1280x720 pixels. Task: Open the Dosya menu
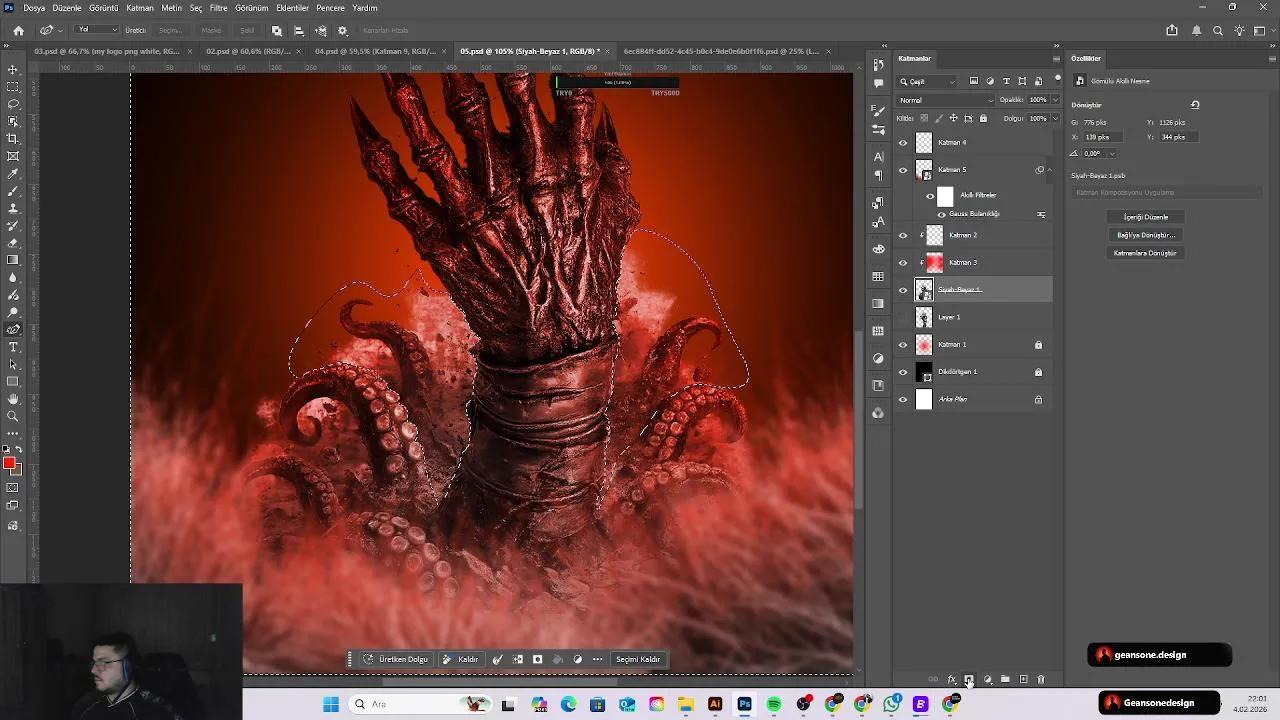[x=34, y=8]
